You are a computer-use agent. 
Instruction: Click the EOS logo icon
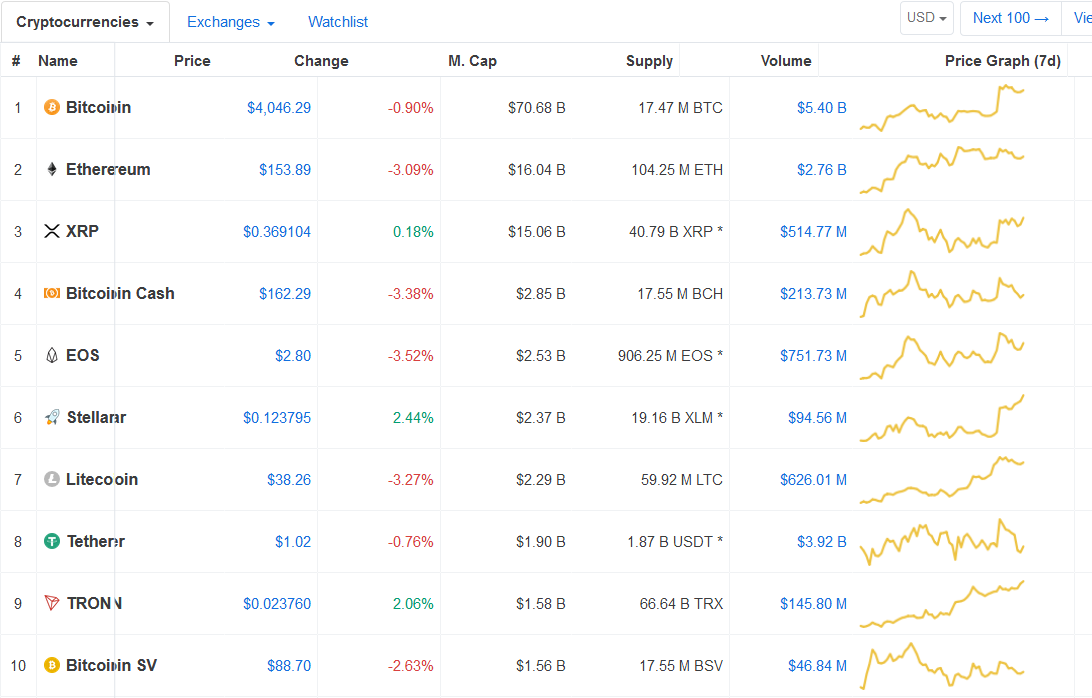[x=52, y=355]
